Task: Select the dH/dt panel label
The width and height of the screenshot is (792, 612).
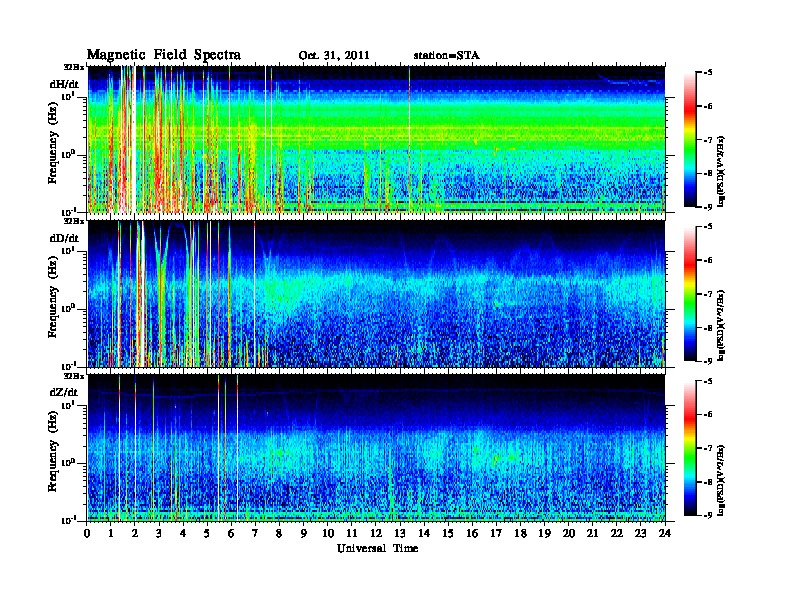Action: click(x=64, y=84)
